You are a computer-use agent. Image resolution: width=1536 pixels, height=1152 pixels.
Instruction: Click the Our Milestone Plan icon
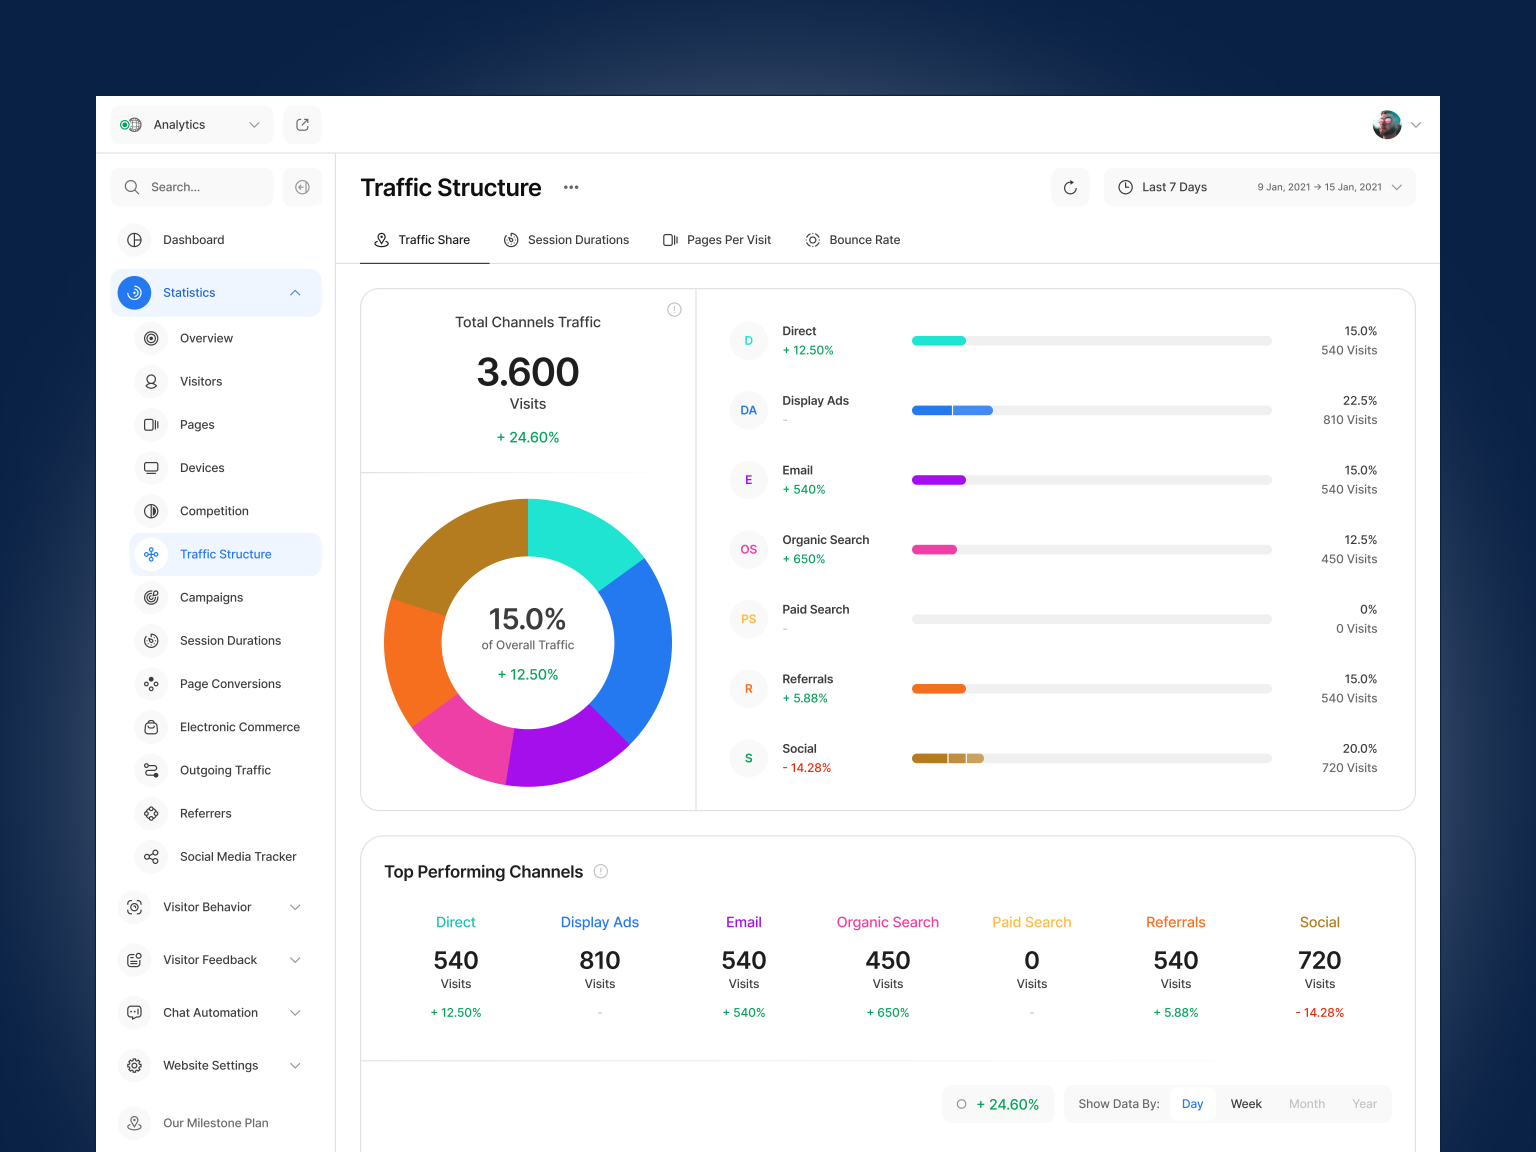134,1123
